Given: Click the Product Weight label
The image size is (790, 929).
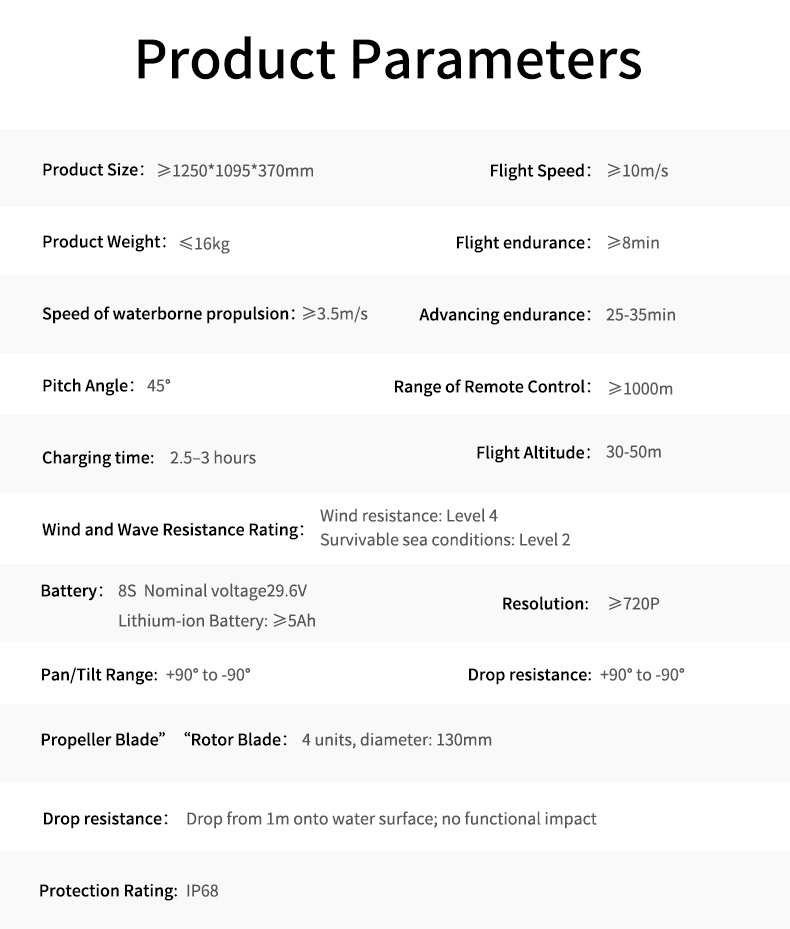Looking at the screenshot, I should point(101,242).
